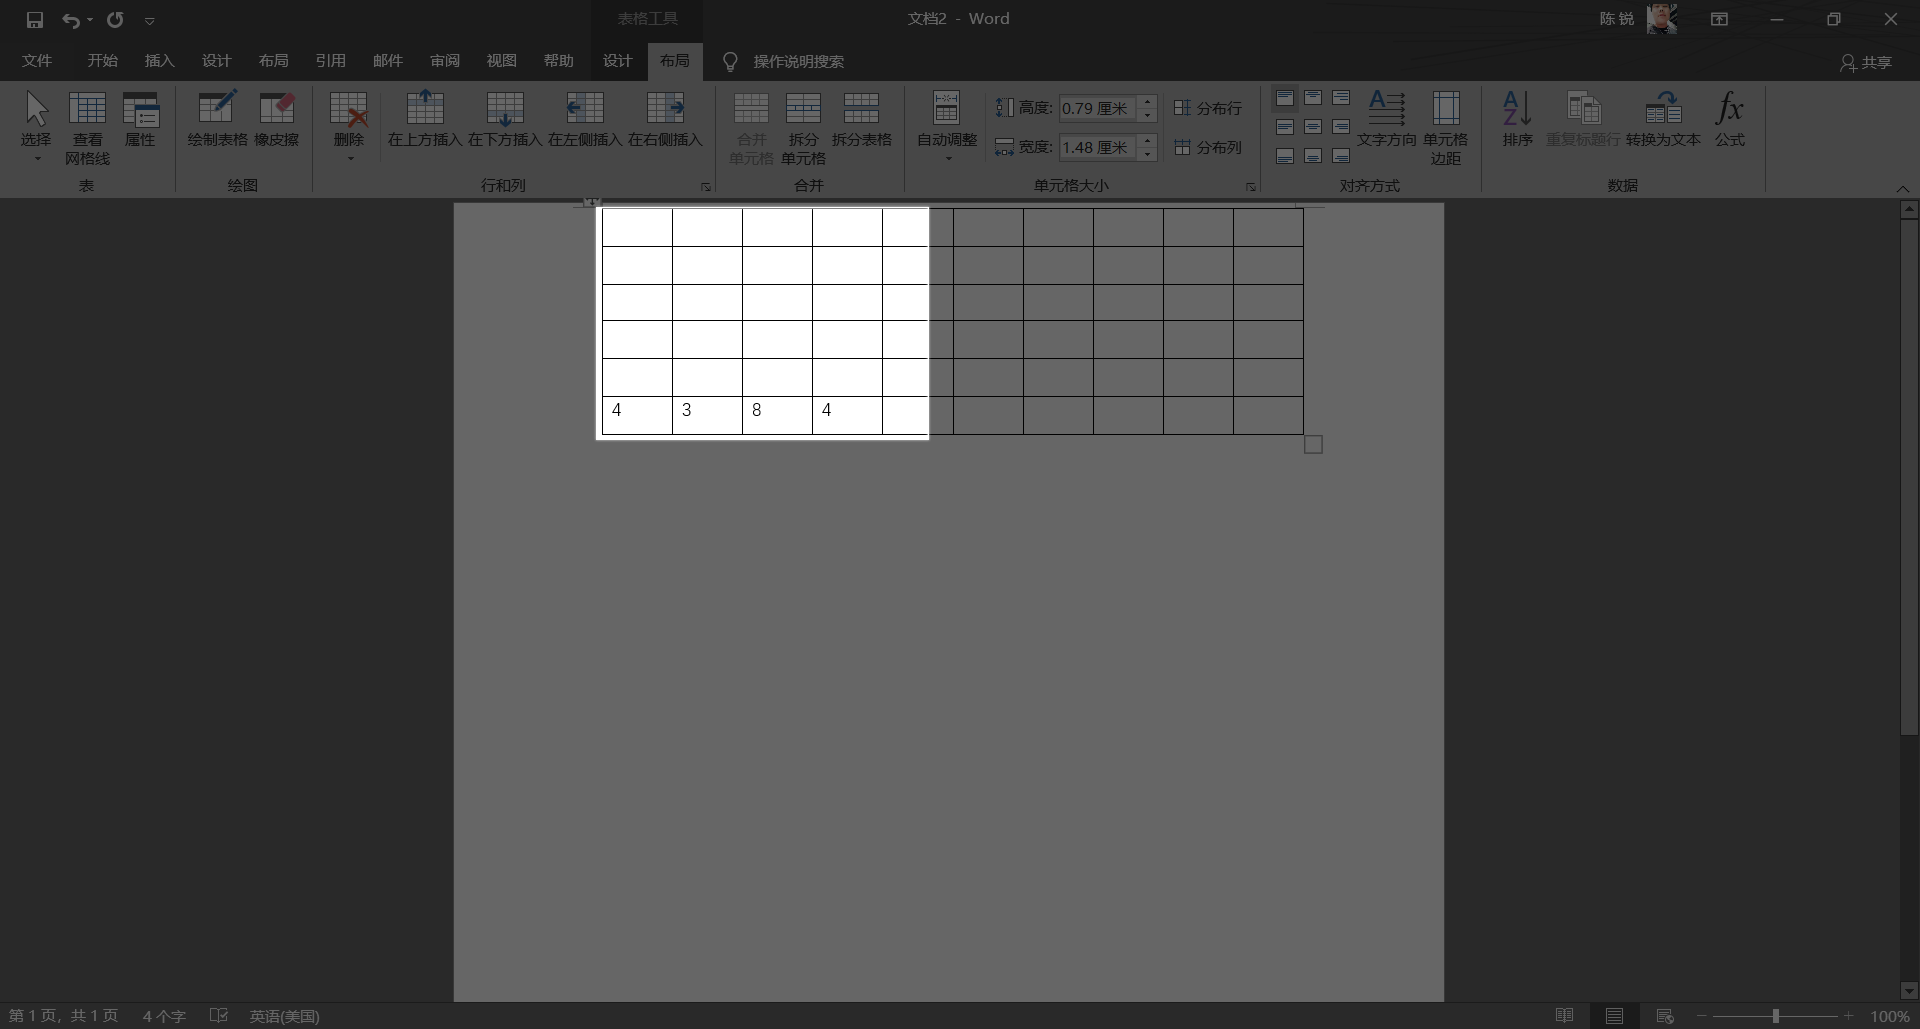Open AutoFit (自动调整) dropdown

coord(947,127)
